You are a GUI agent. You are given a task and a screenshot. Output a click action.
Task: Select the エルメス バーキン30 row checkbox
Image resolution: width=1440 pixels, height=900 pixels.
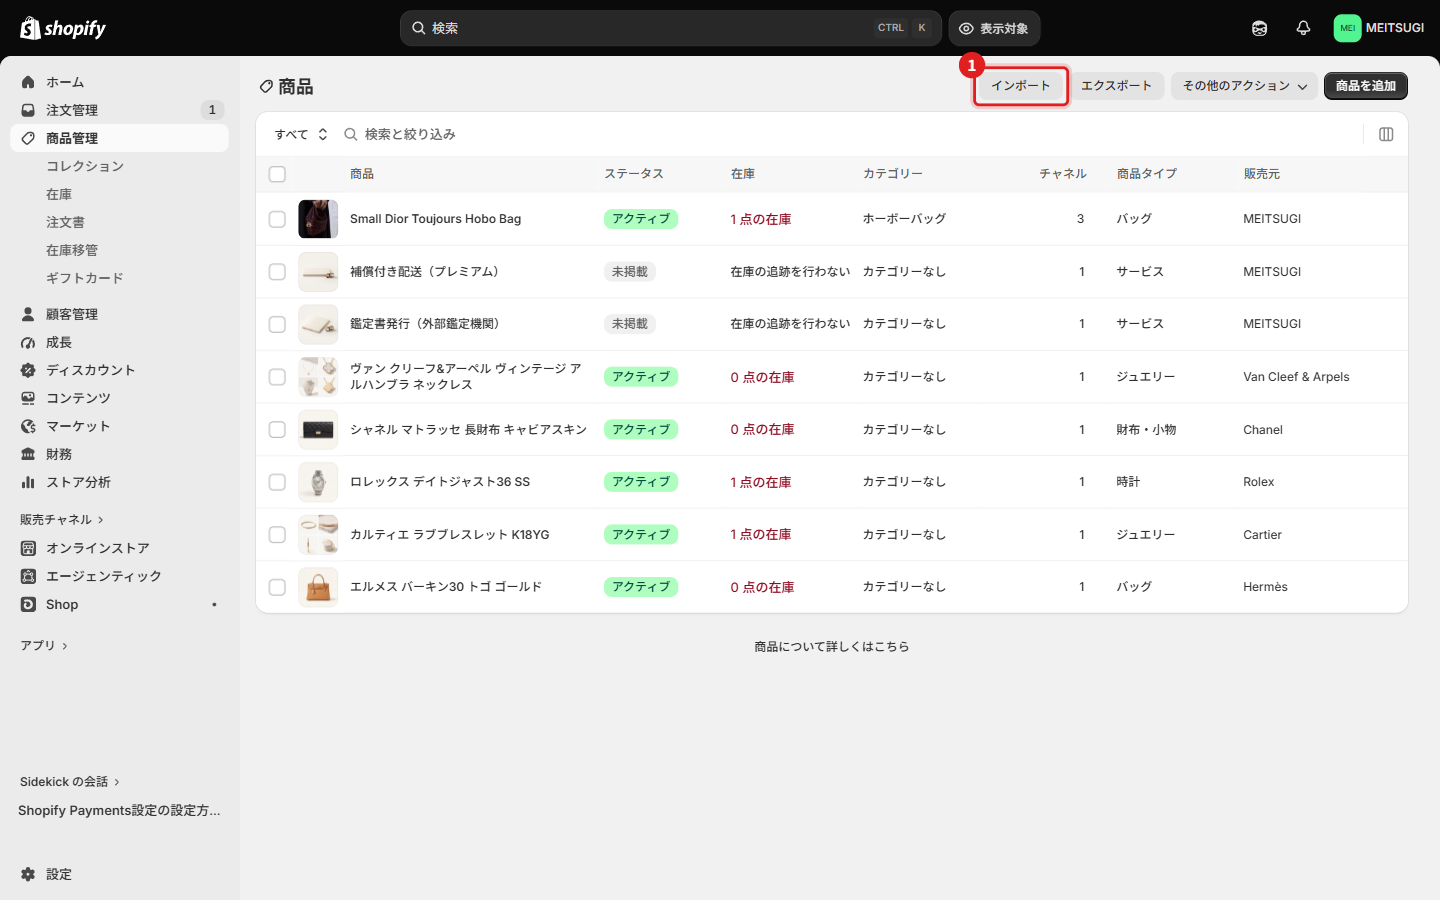point(277,587)
